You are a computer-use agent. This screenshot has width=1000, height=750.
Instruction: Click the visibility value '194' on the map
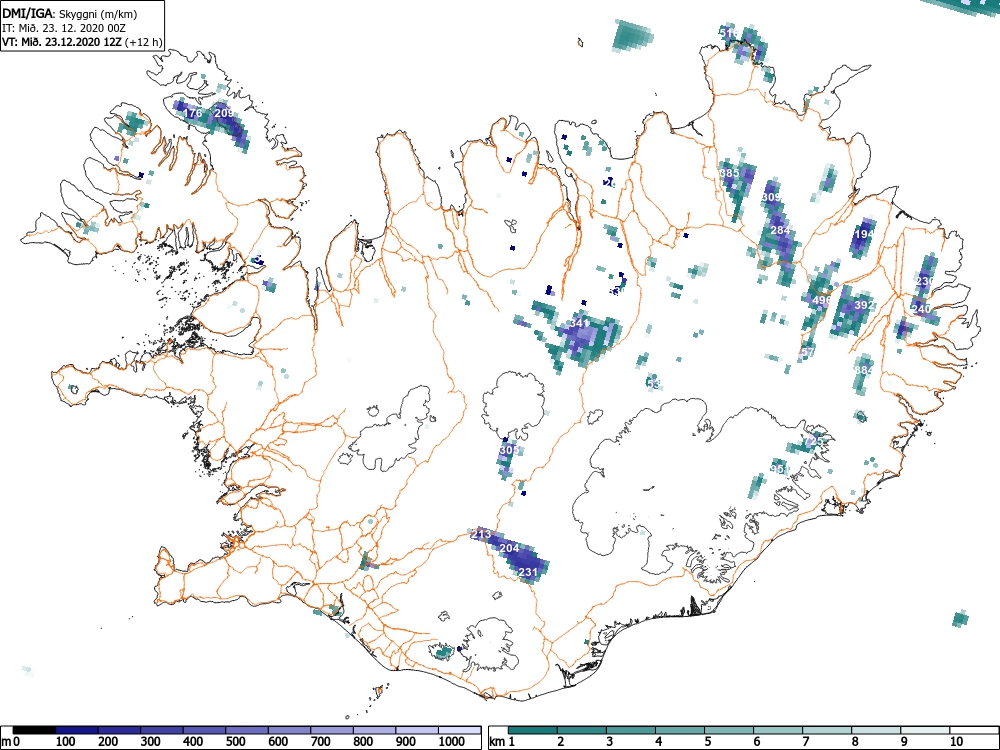(x=864, y=234)
